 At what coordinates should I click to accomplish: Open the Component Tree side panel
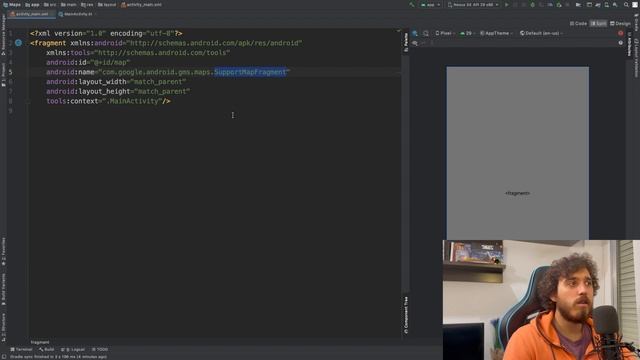(406, 315)
